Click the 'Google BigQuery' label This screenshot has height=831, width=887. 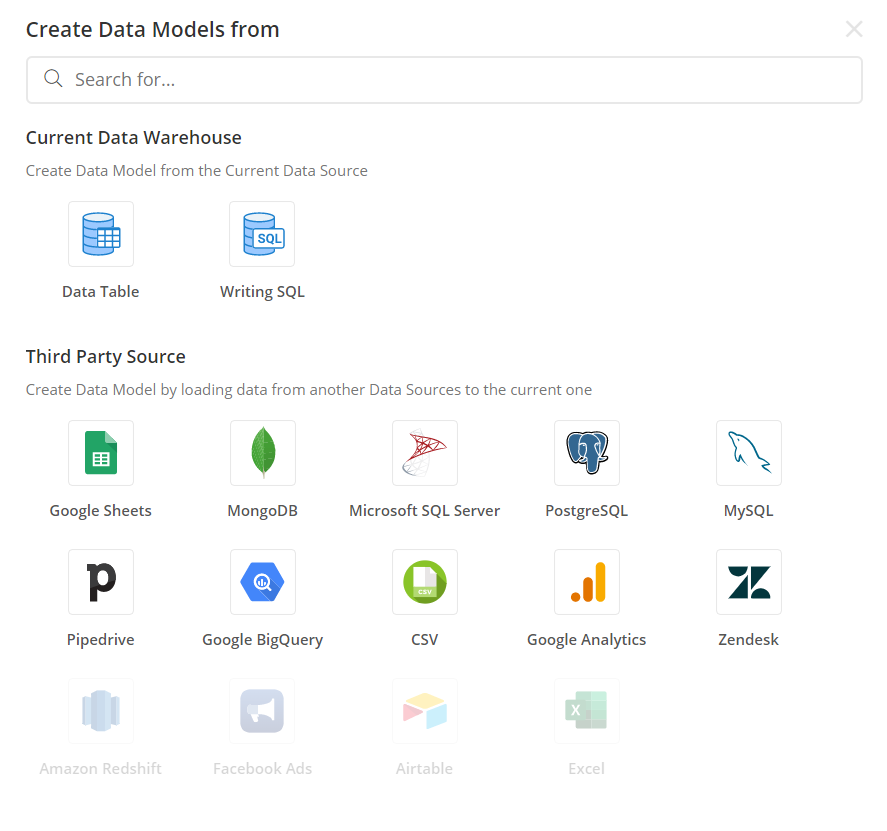262,640
